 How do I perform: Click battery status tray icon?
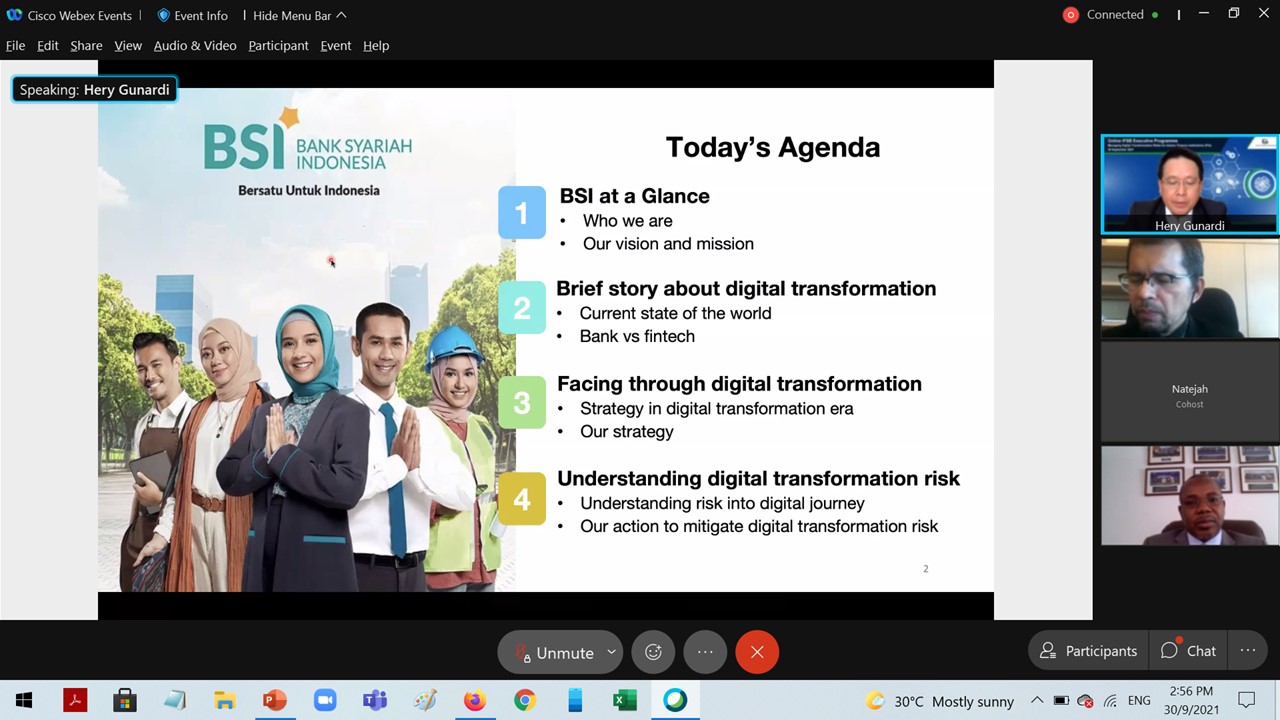1061,701
